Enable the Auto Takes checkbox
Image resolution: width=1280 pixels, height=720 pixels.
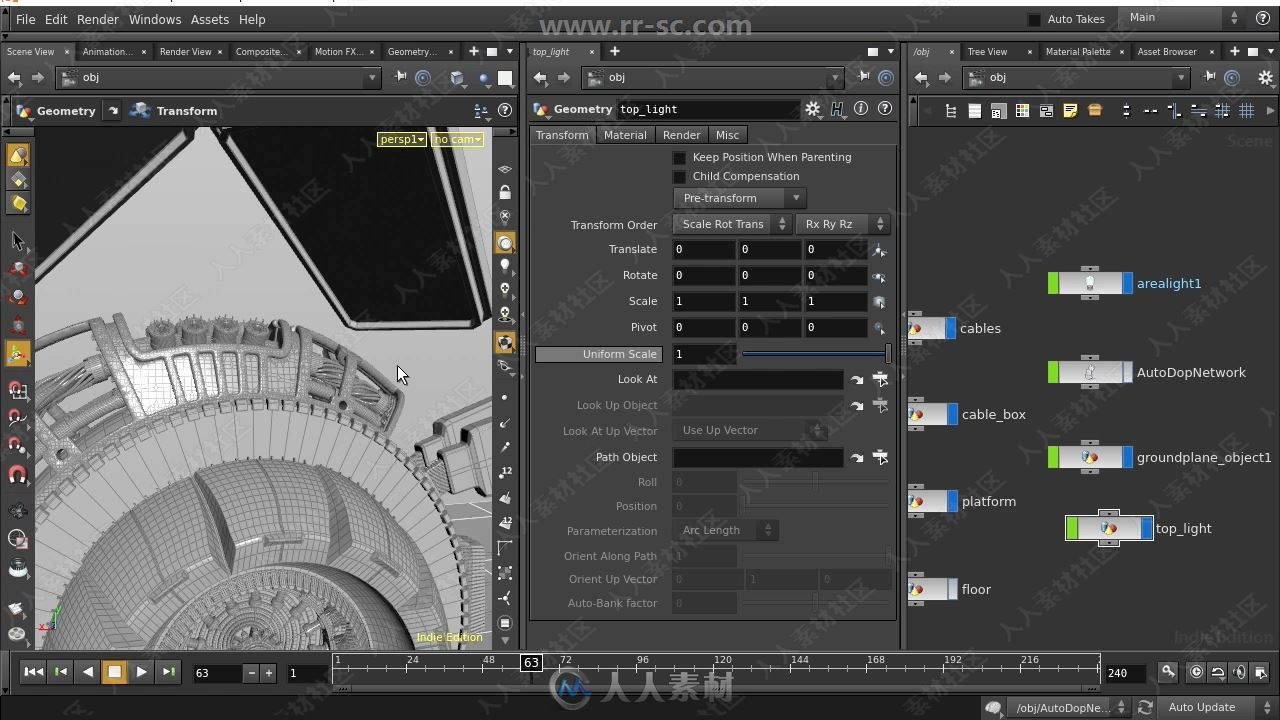click(x=1034, y=19)
